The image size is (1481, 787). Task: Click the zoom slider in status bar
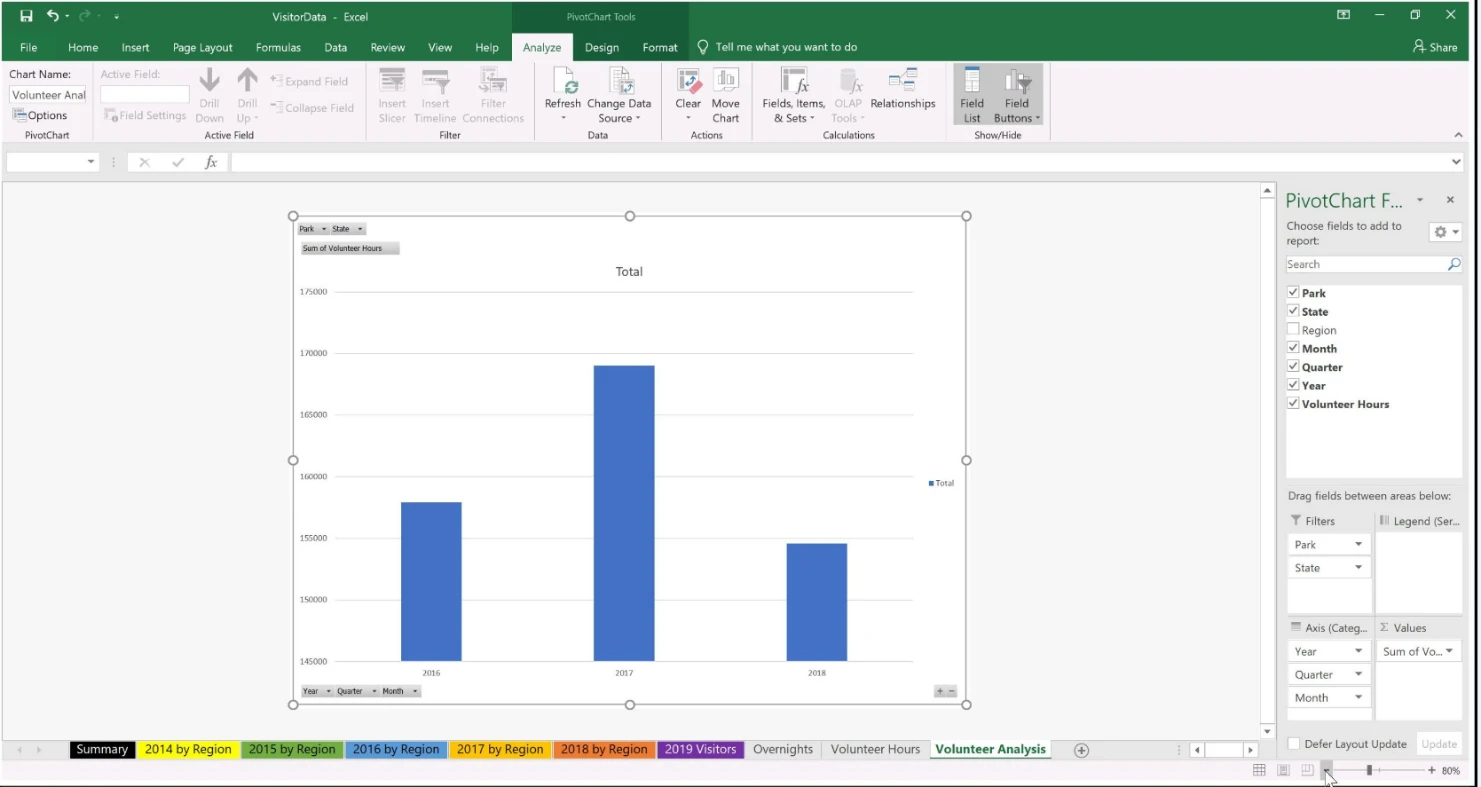tap(1369, 770)
